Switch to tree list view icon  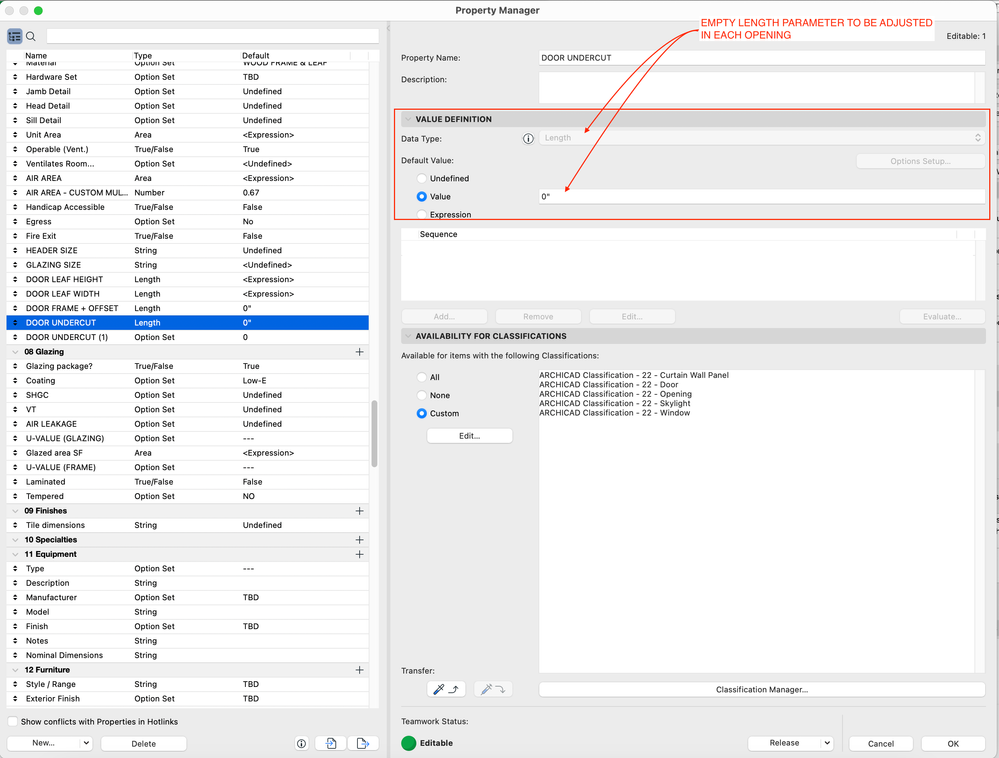click(x=15, y=36)
